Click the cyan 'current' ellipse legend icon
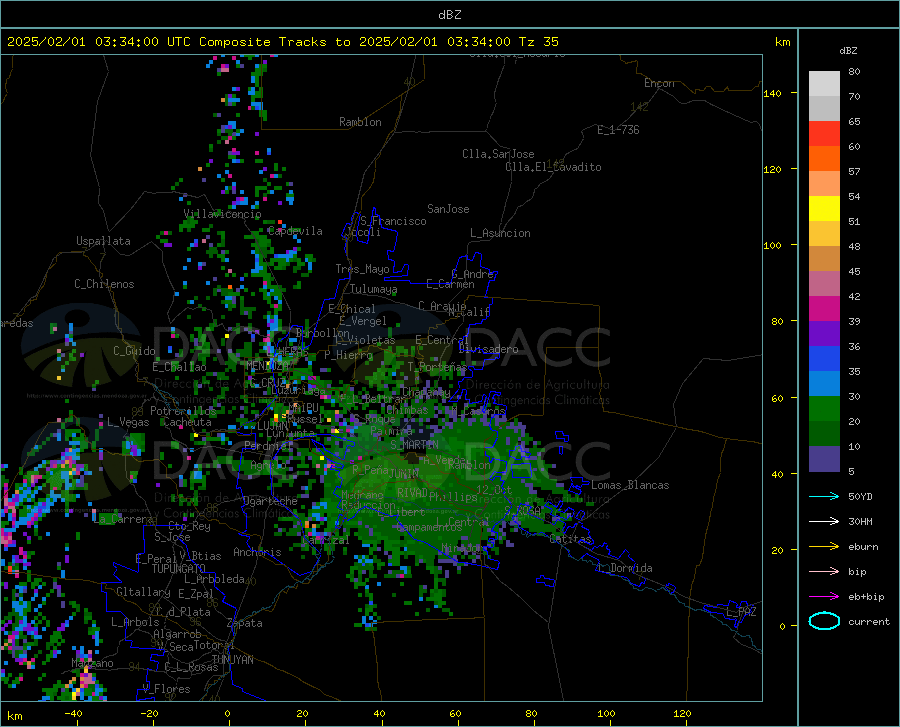 click(x=824, y=621)
